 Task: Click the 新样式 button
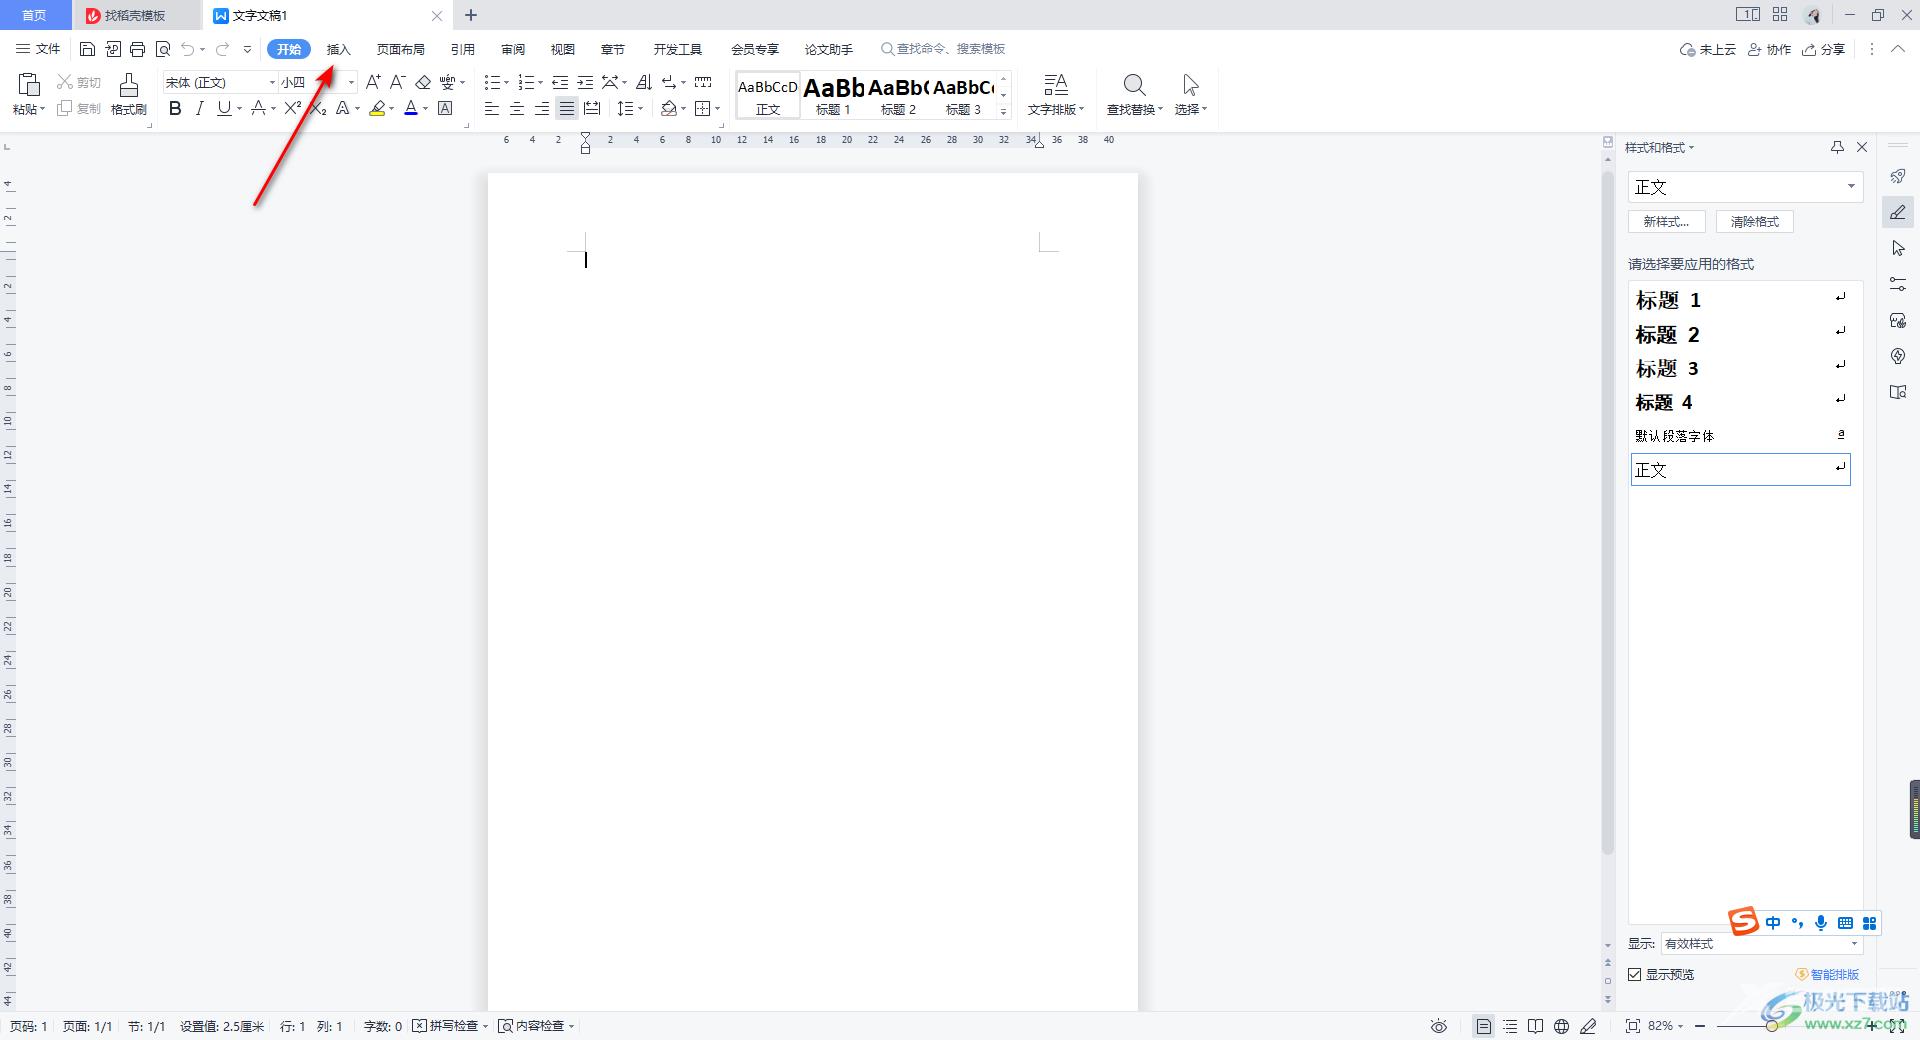click(1666, 222)
